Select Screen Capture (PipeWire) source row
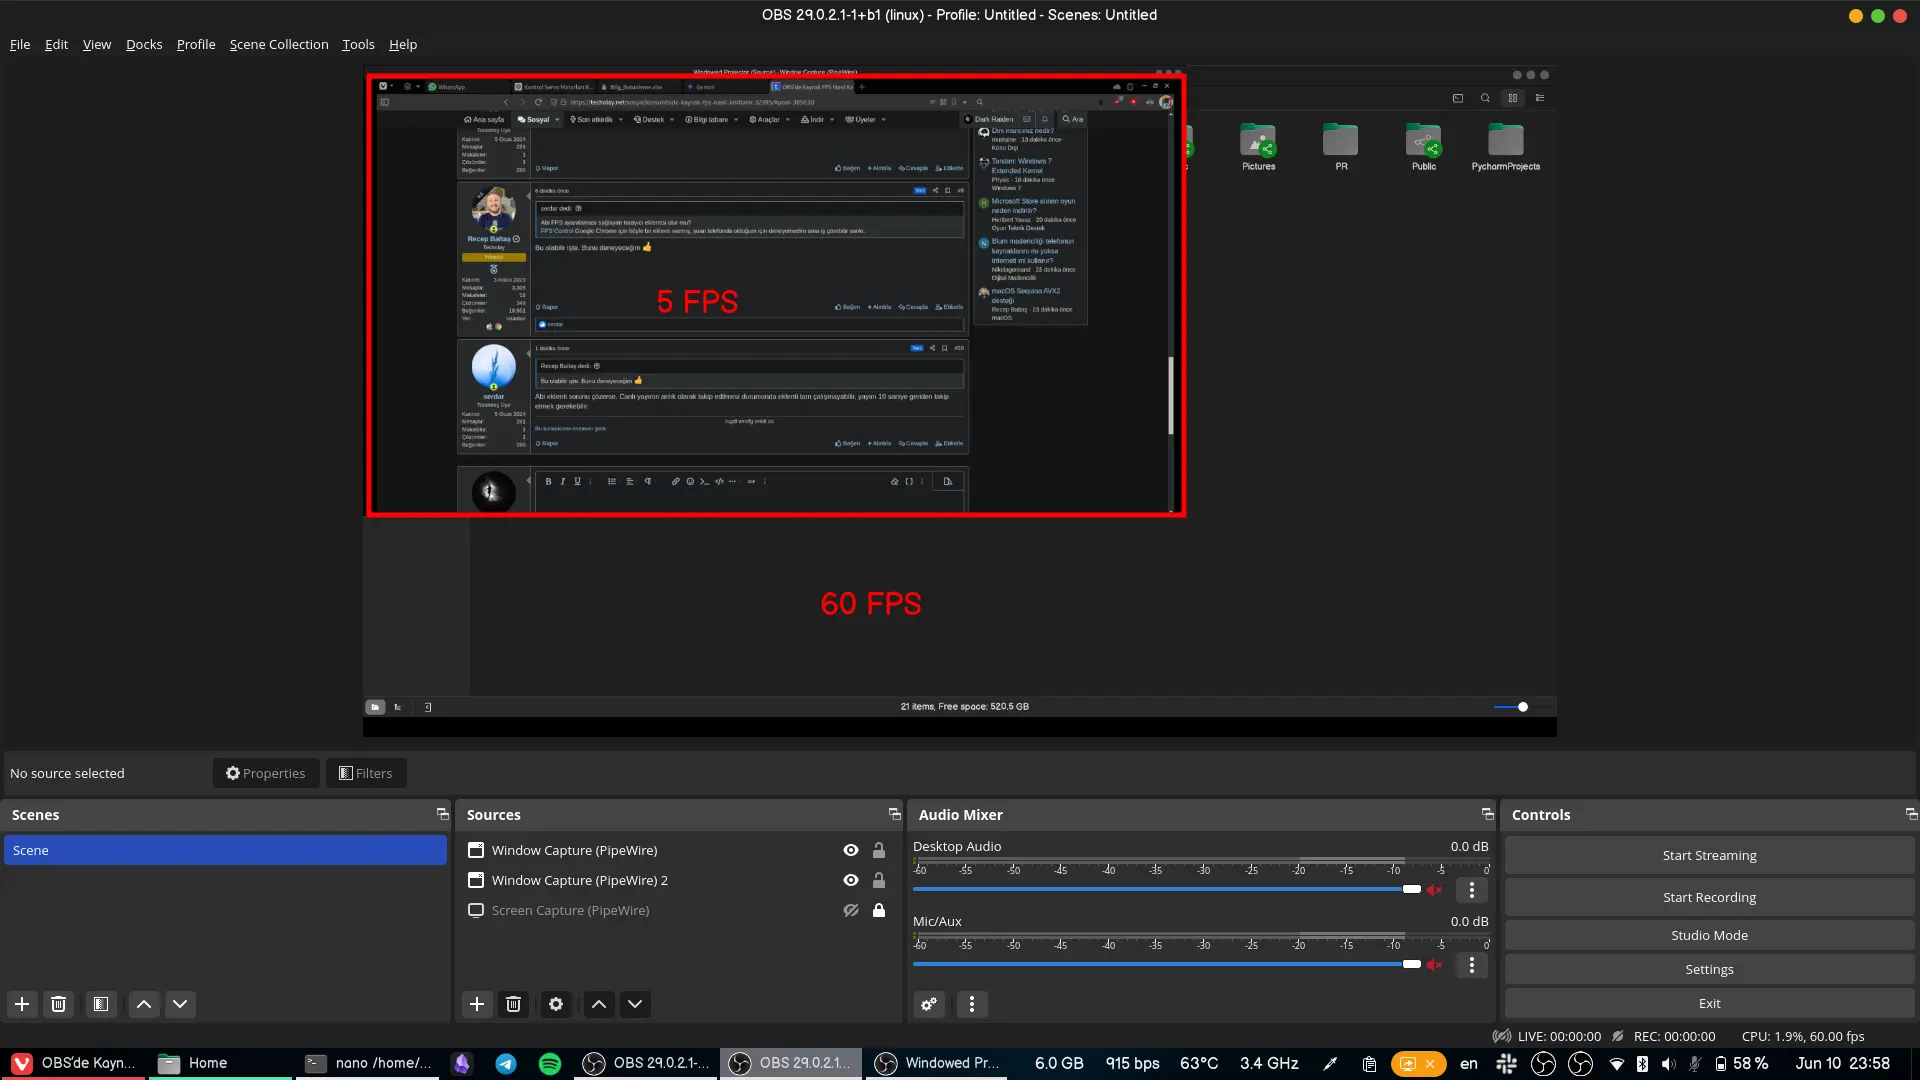The image size is (1920, 1080). [679, 910]
